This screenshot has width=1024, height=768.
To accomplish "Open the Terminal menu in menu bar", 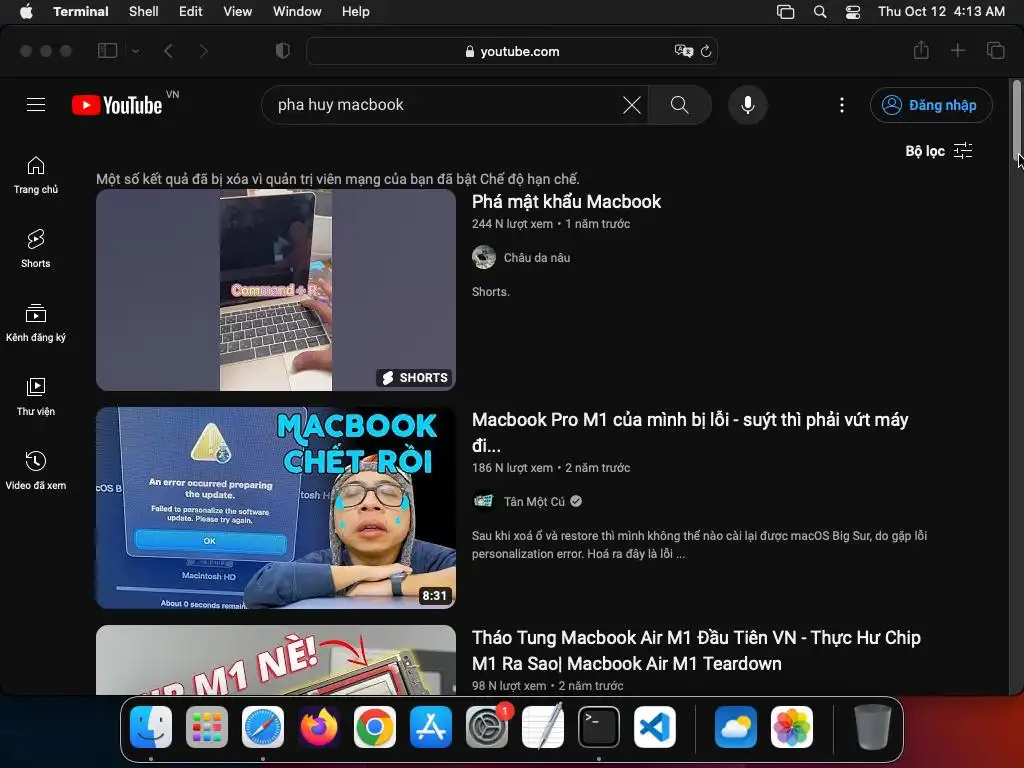I will pyautogui.click(x=81, y=12).
